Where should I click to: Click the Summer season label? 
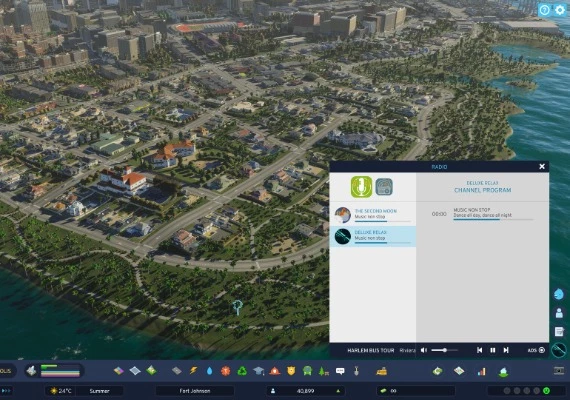100,391
